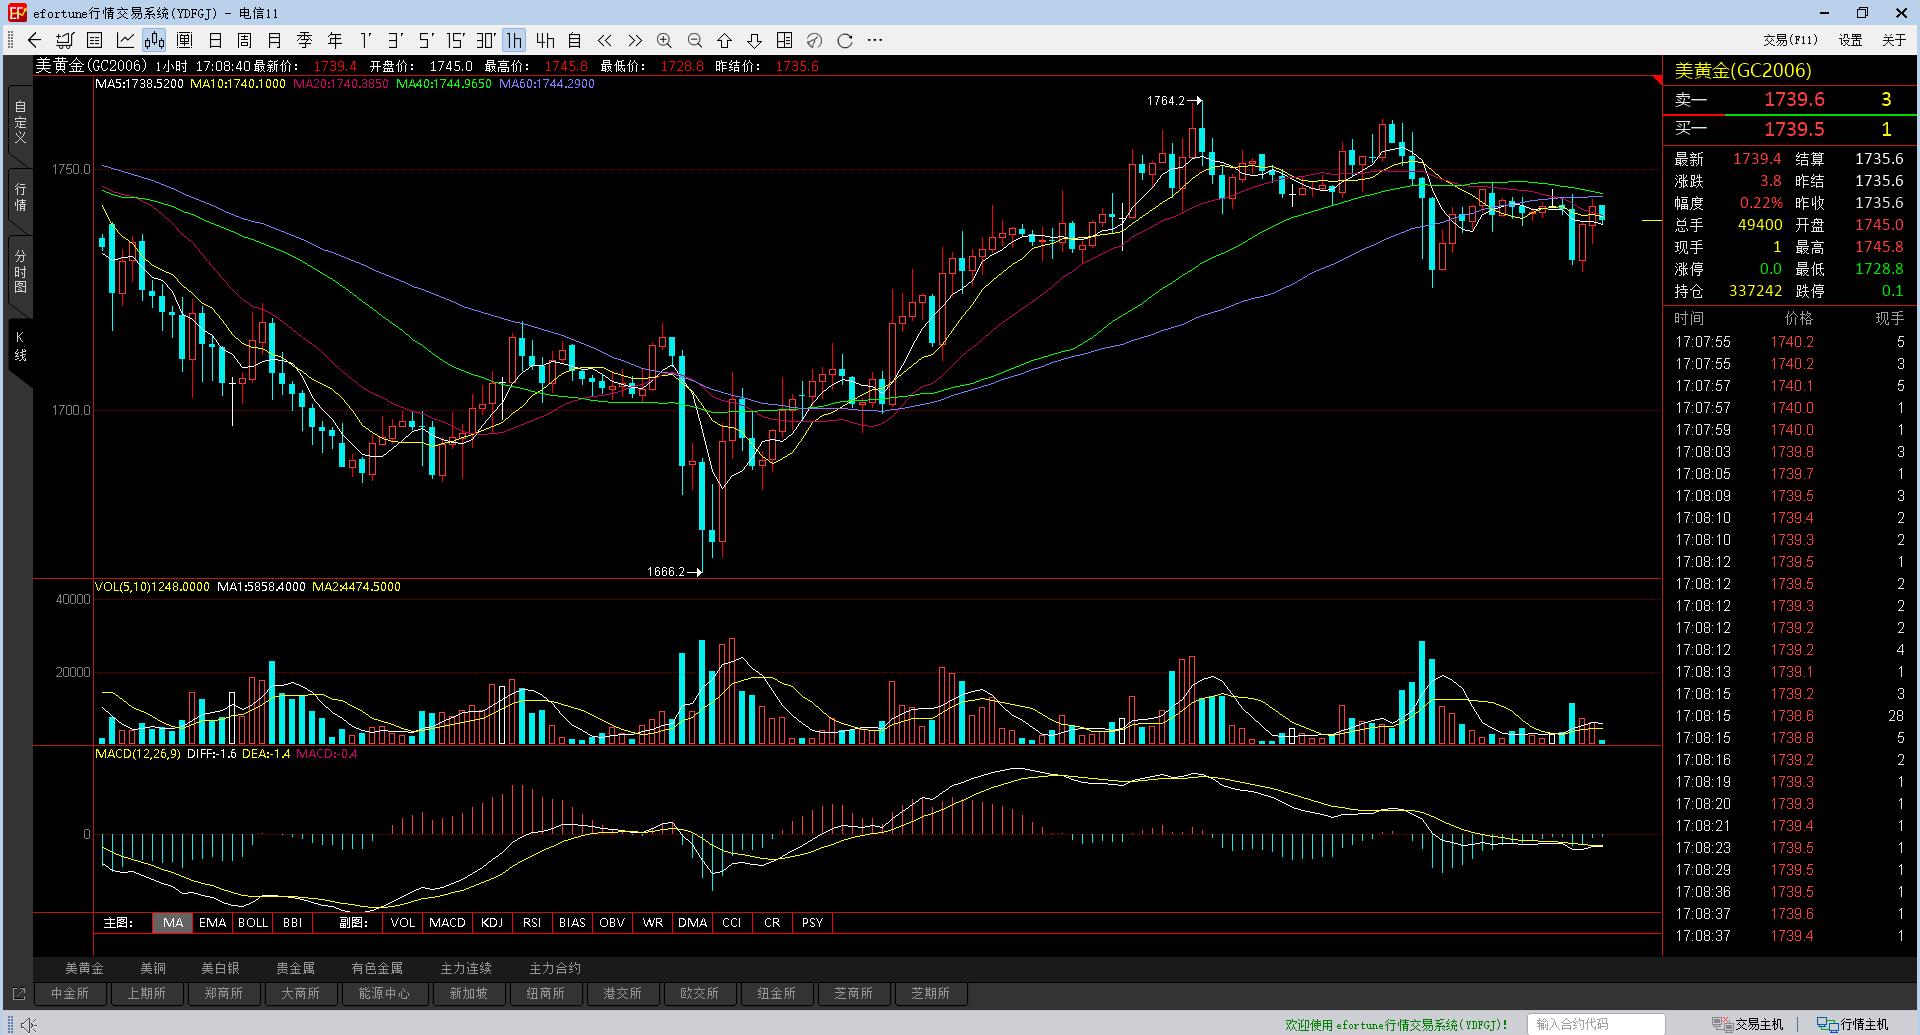Click the 交易(F11) button
1920x1035 pixels.
(1790, 40)
